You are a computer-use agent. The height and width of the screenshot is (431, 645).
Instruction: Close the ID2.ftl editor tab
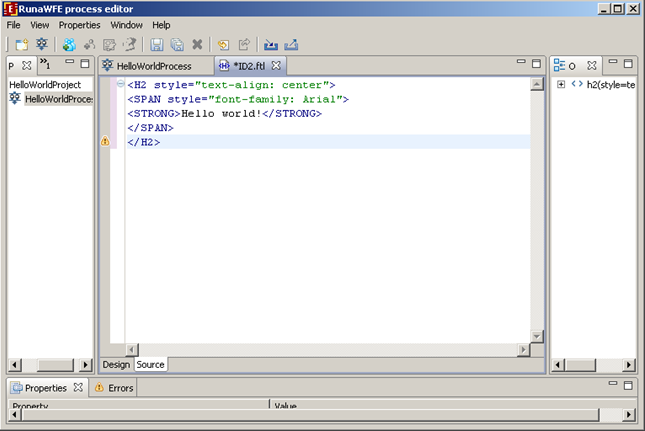coord(276,66)
